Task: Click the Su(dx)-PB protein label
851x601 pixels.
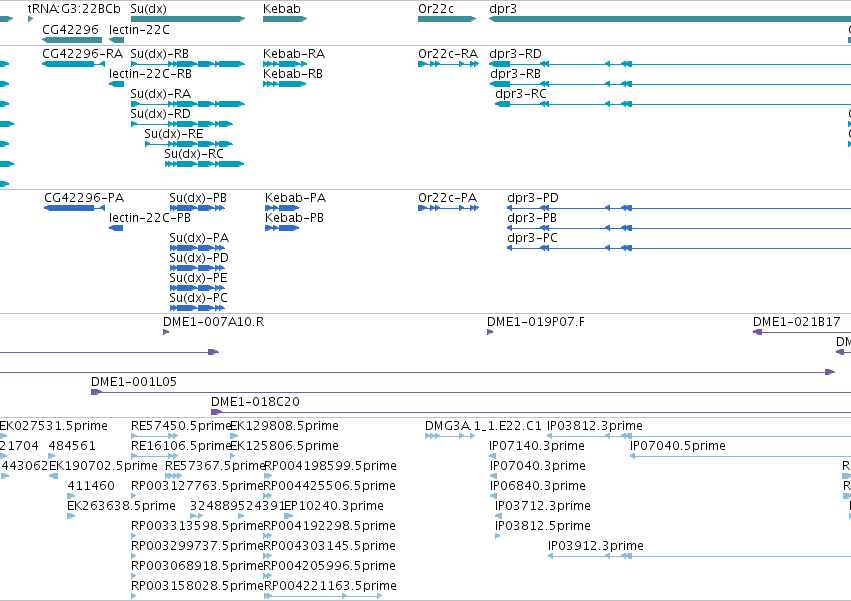Action: click(198, 198)
